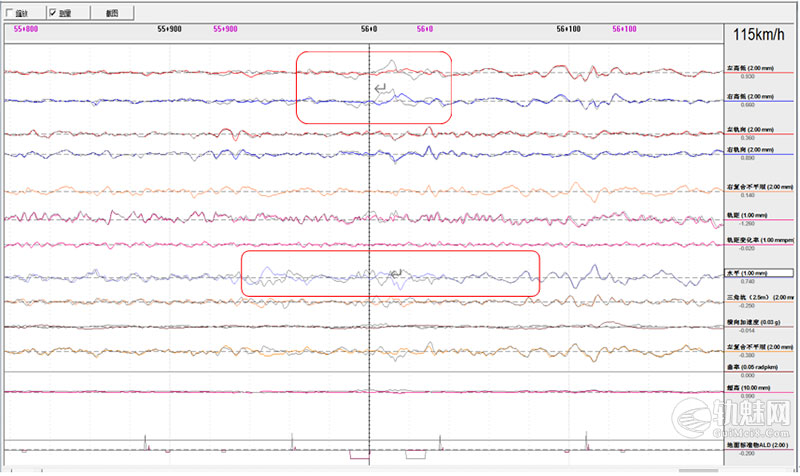The height and width of the screenshot is (476, 800).
Task: Click the horizontal scrollbar thumb at bottom
Action: pos(698,471)
